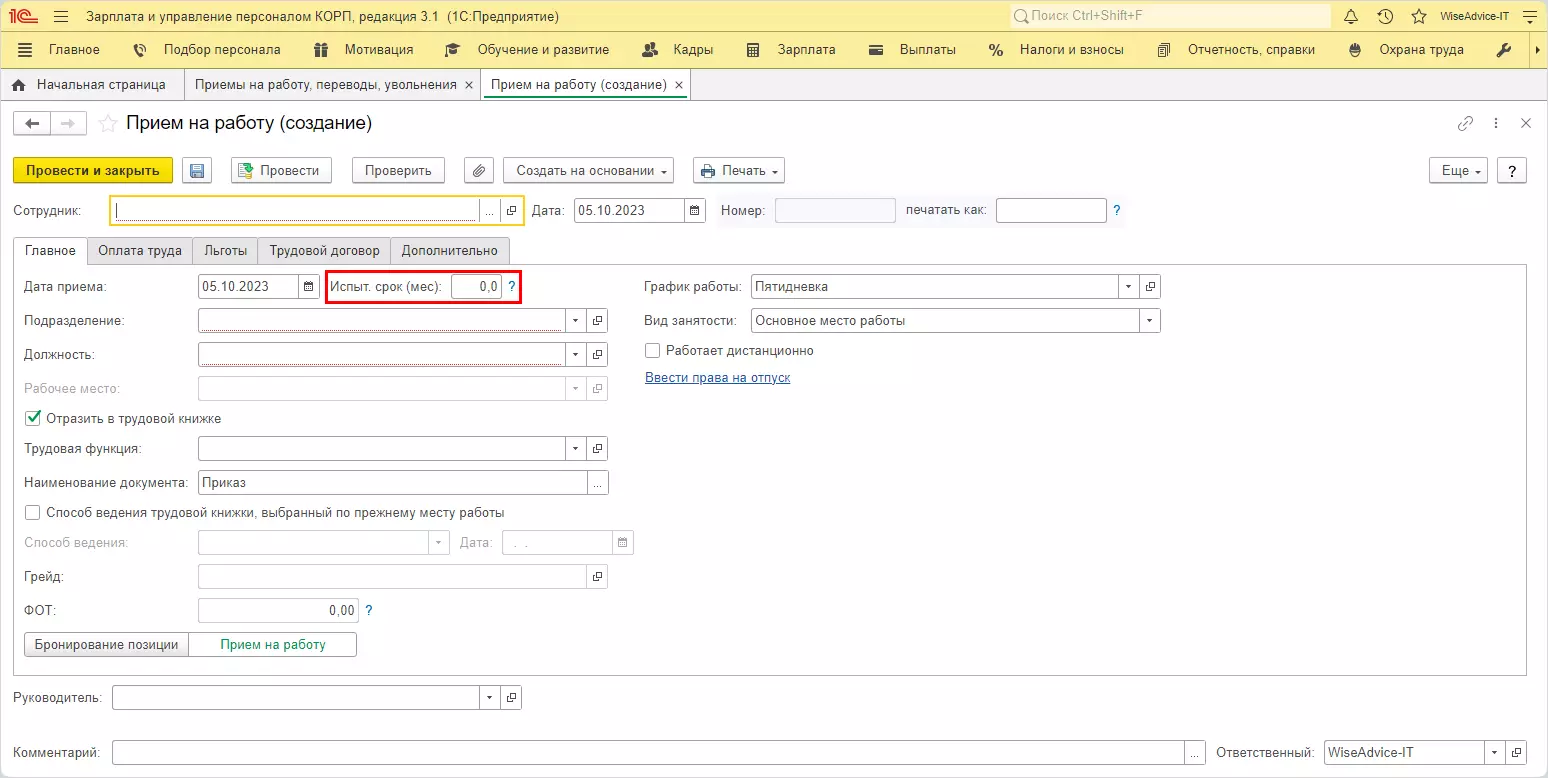
Task: Open the notifications bell icon
Action: coord(1351,17)
